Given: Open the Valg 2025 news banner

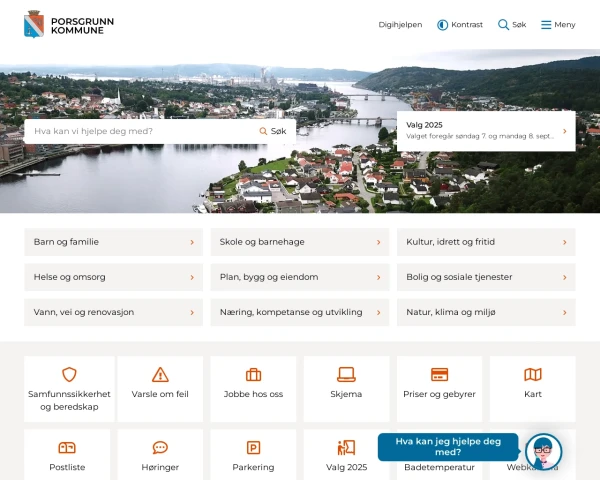Looking at the screenshot, I should [486, 131].
